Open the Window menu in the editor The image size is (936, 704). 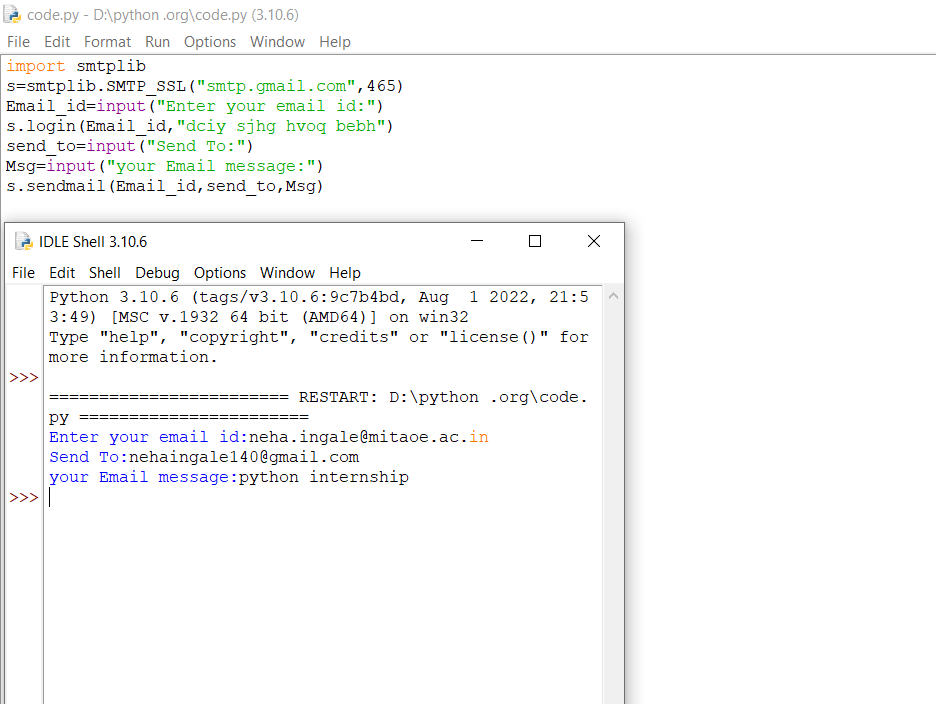pyautogui.click(x=277, y=42)
